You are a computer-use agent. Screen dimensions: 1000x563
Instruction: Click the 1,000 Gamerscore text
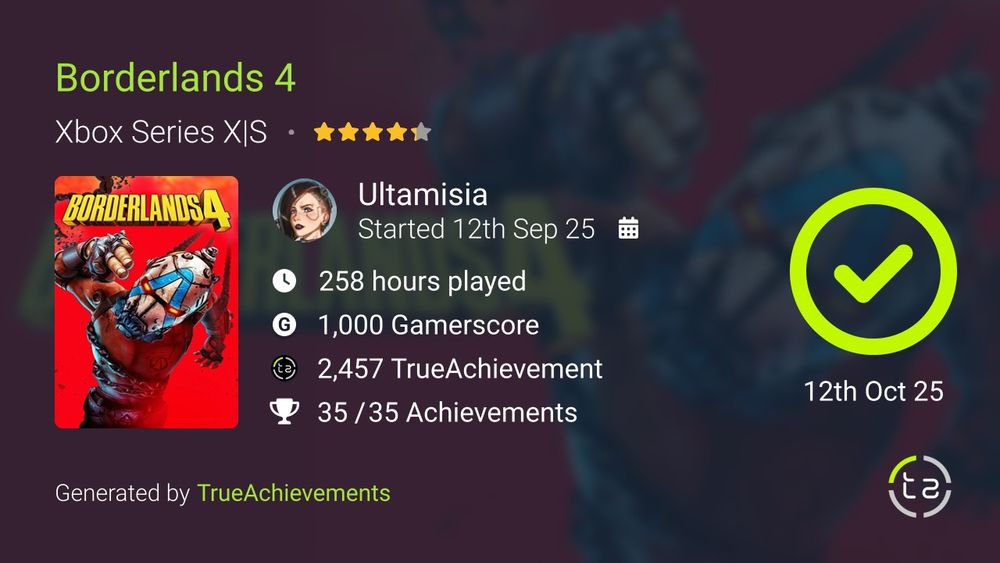coord(429,325)
